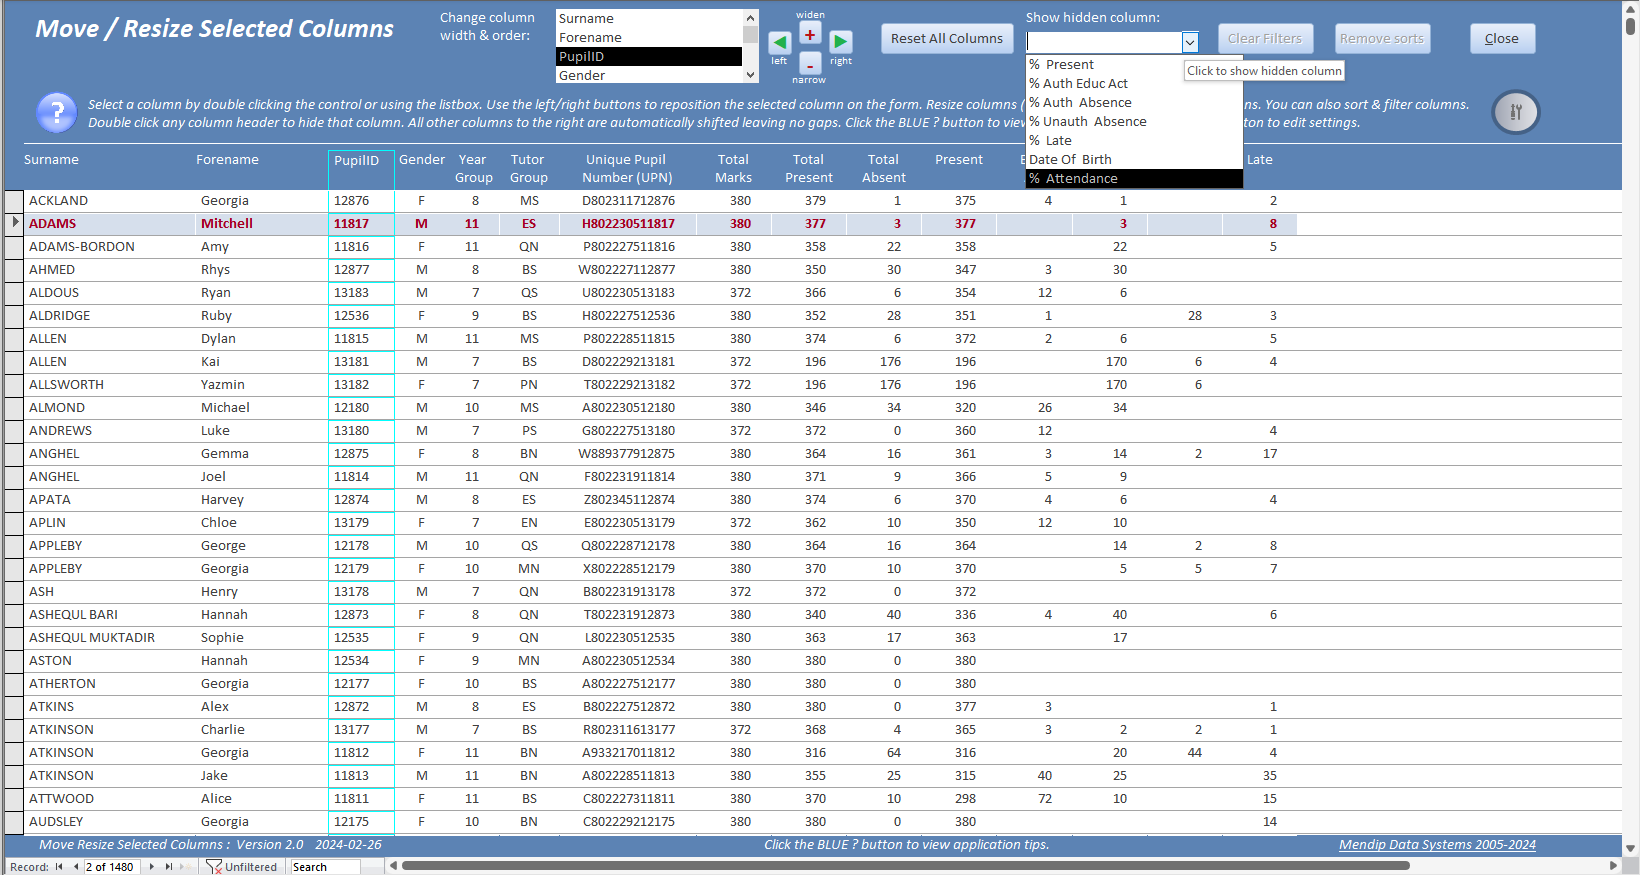Choose '% Attendance' highlighted dropdown entry

1134,178
